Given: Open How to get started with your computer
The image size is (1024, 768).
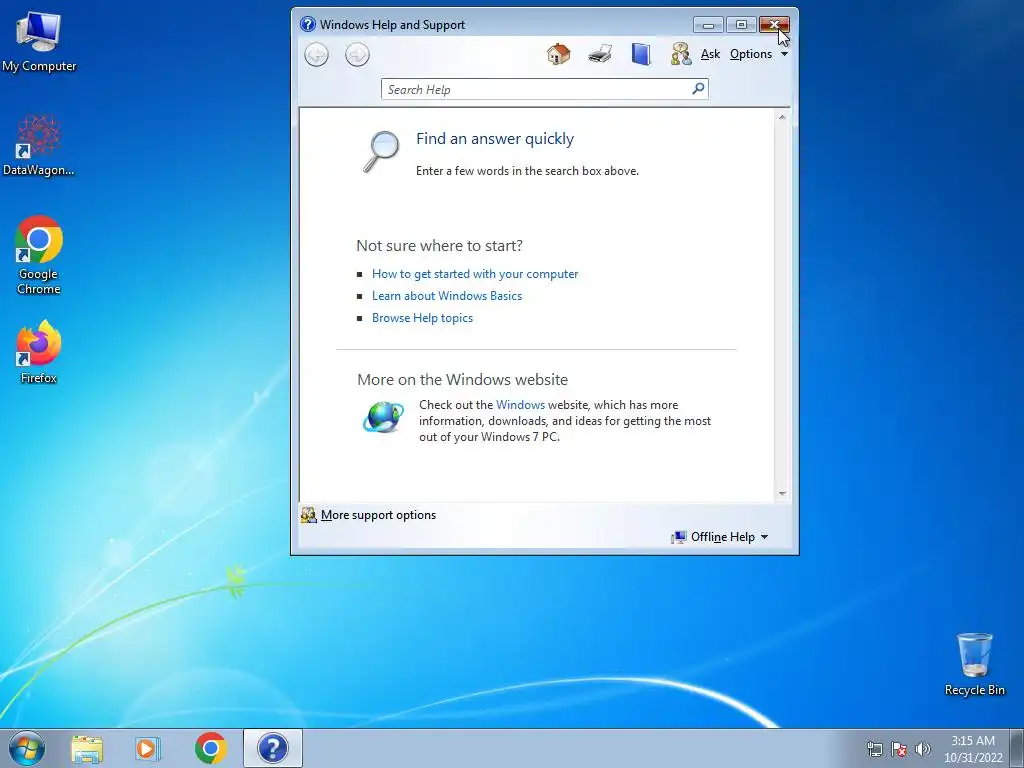Looking at the screenshot, I should (475, 274).
